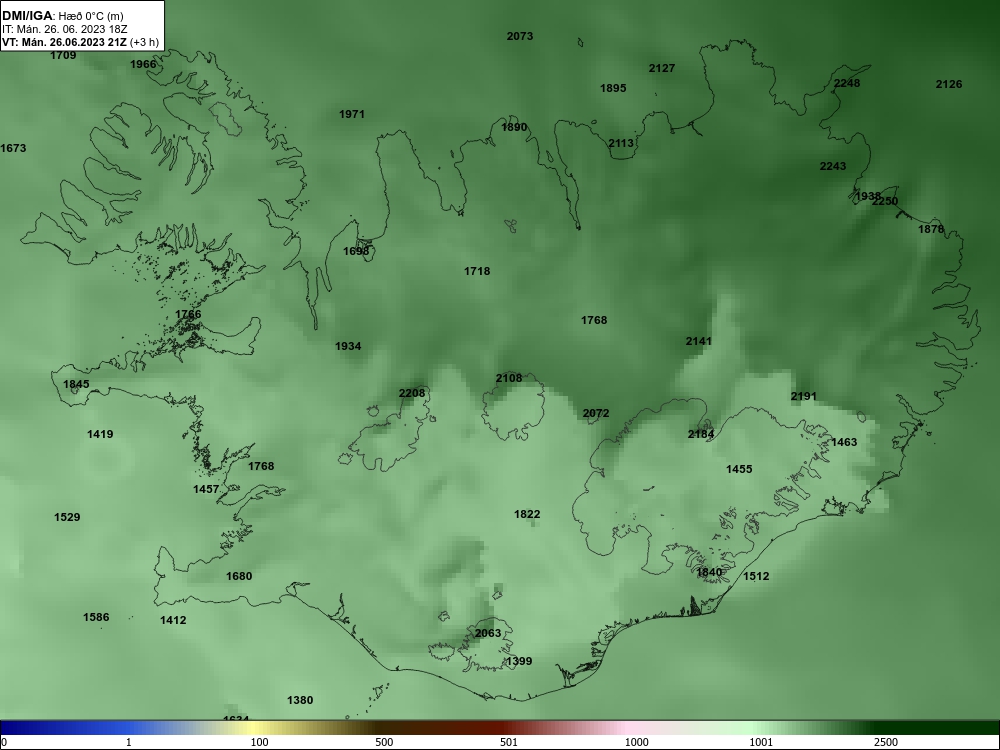Image resolution: width=1000 pixels, height=750 pixels.
Task: Click the 1971 height value
Action: click(x=352, y=114)
